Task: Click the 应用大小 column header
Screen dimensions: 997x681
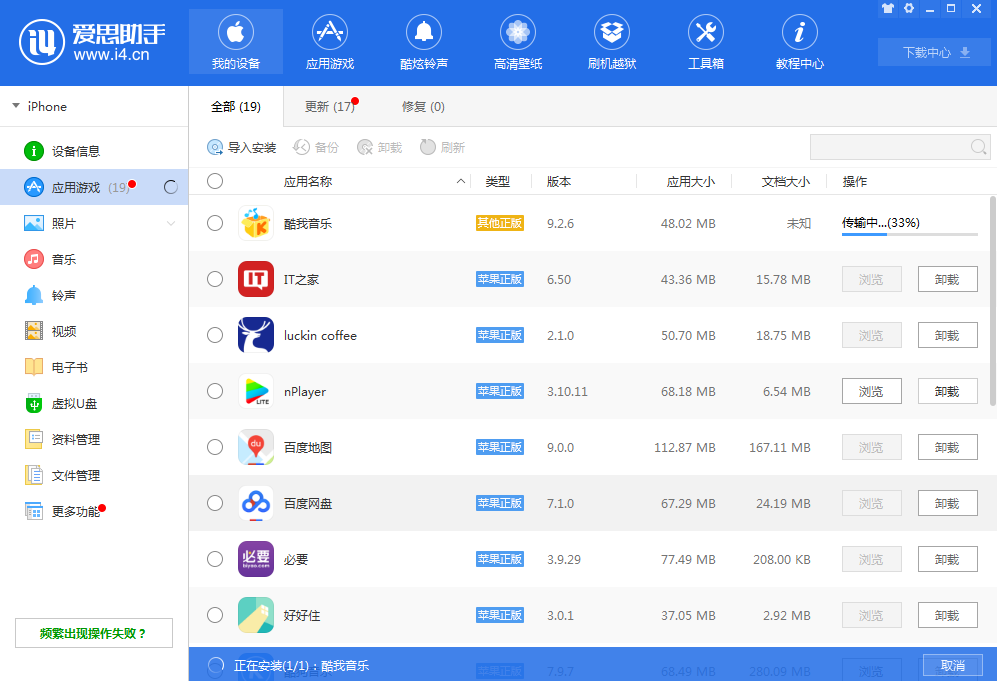Action: [x=691, y=181]
